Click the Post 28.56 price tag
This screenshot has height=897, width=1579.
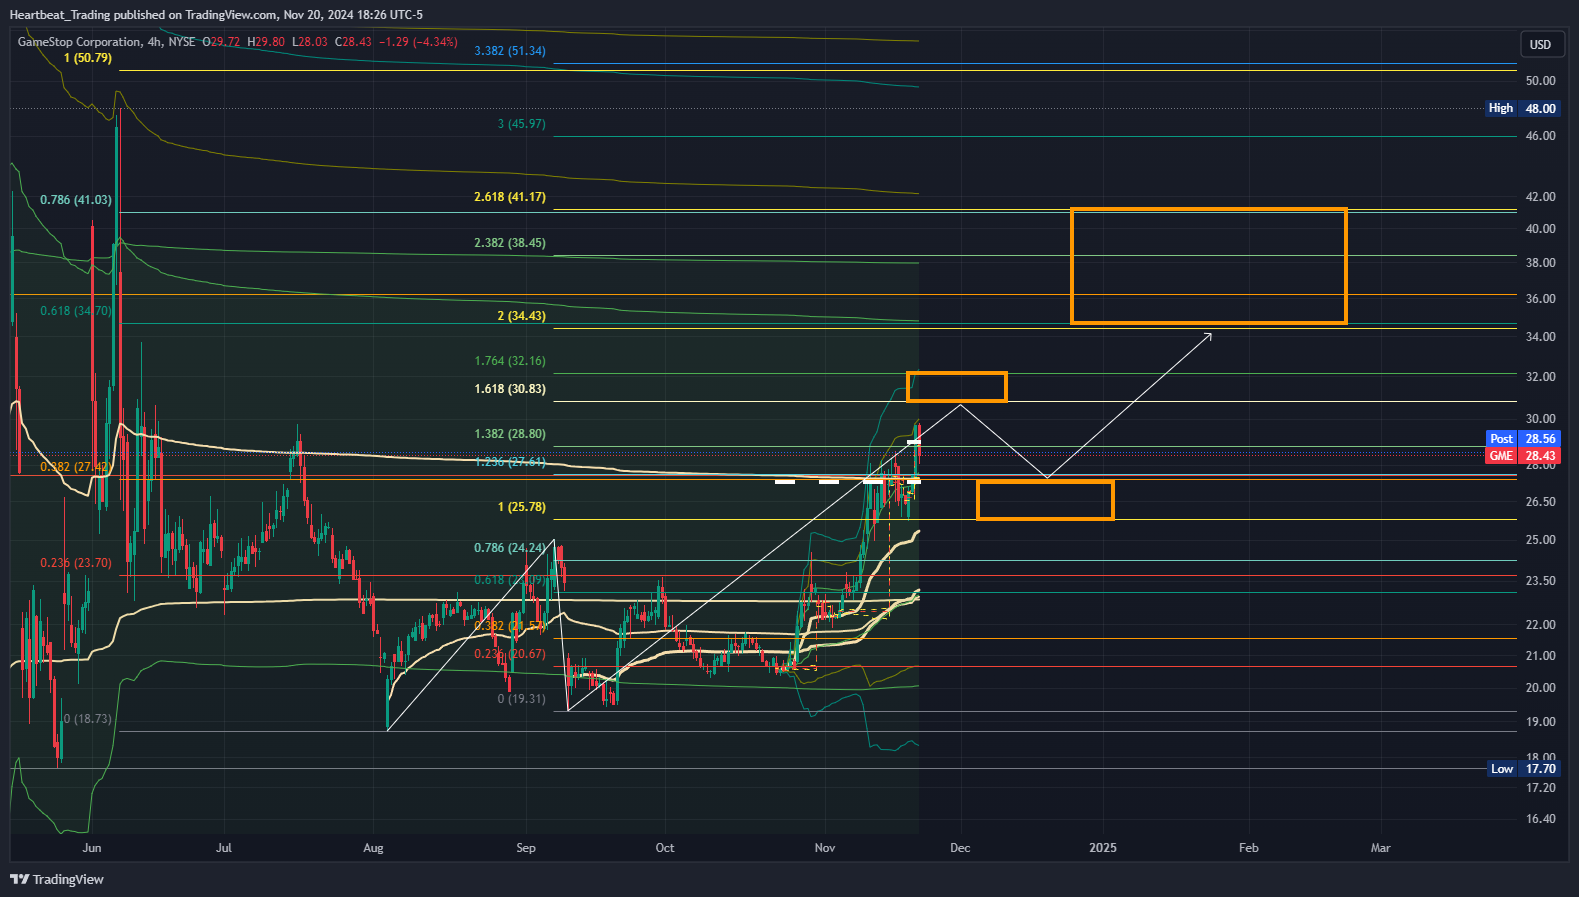(1521, 439)
